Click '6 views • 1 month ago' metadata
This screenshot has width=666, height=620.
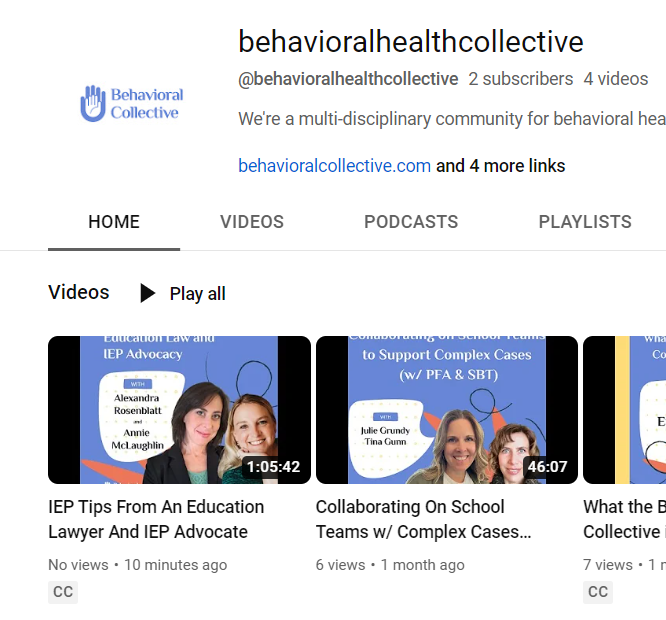[390, 565]
